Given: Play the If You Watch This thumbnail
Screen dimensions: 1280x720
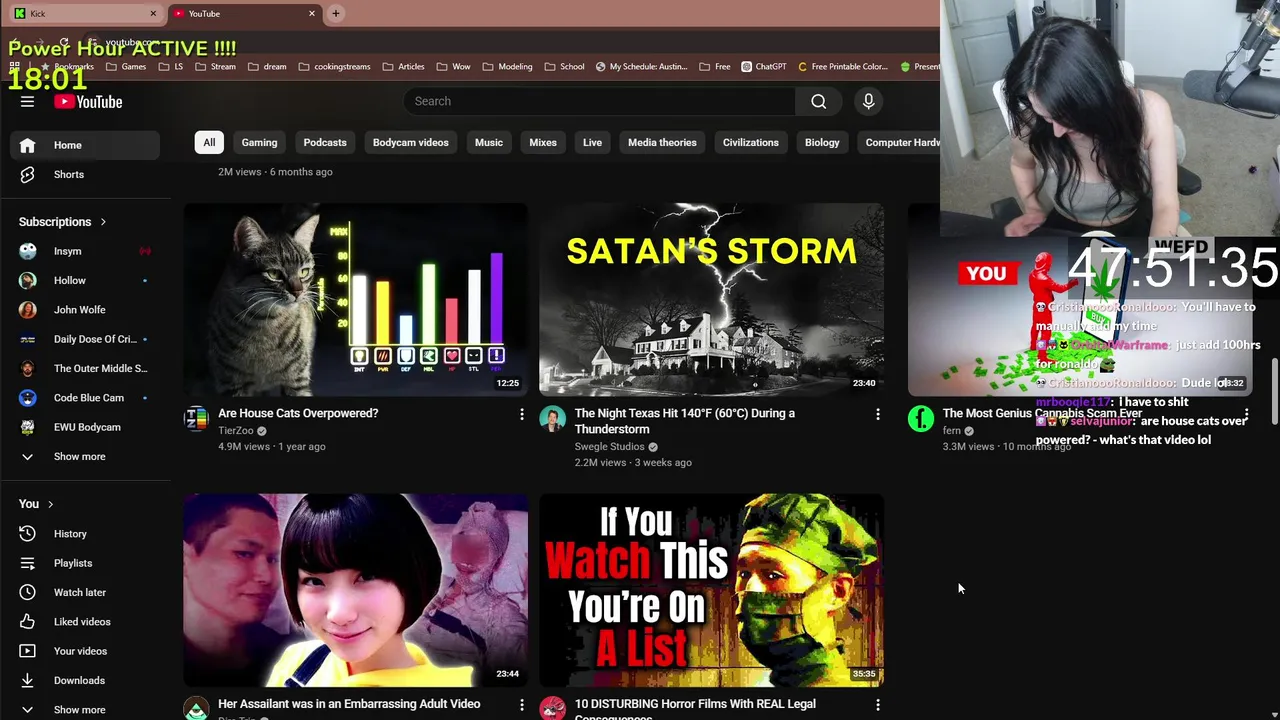Looking at the screenshot, I should (x=711, y=590).
